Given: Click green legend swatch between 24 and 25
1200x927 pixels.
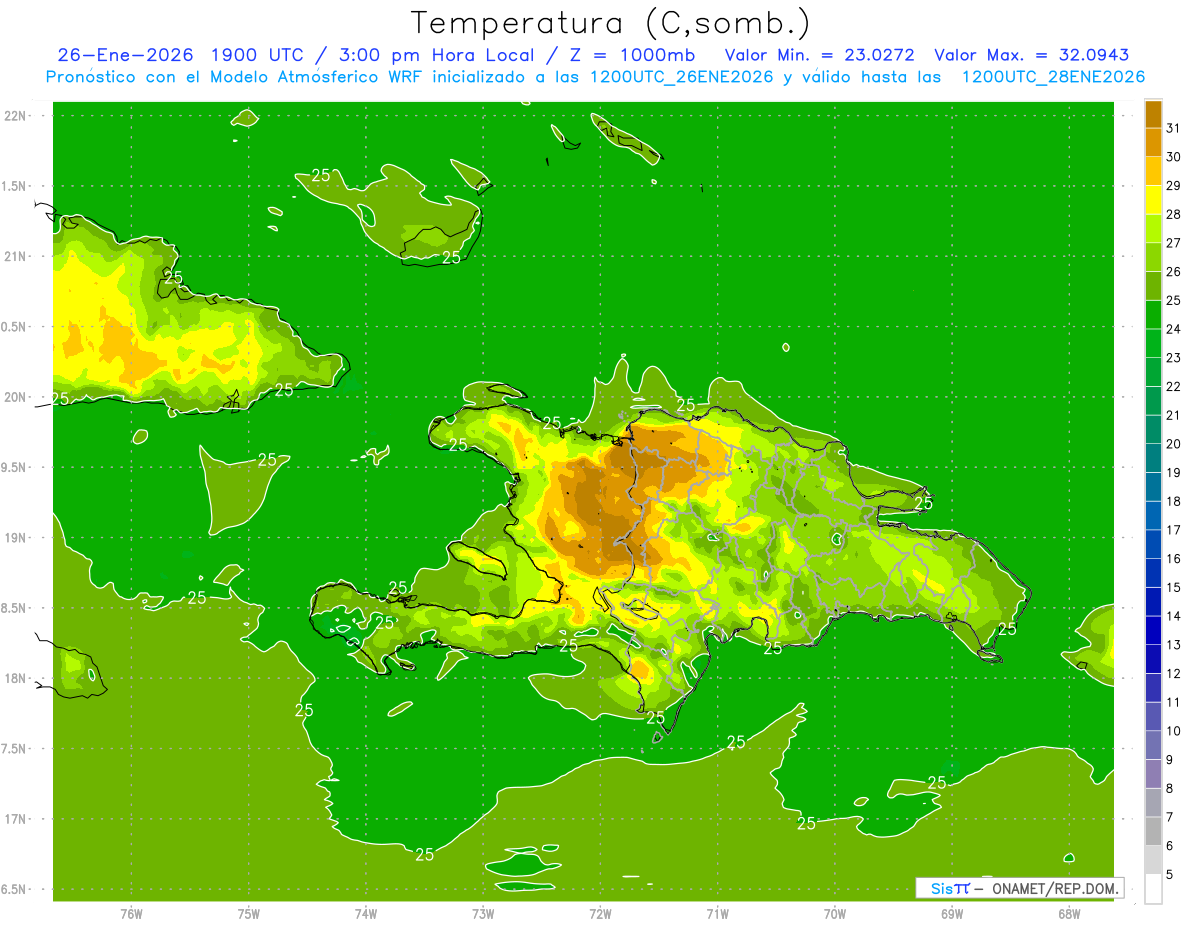Looking at the screenshot, I should tap(1153, 315).
